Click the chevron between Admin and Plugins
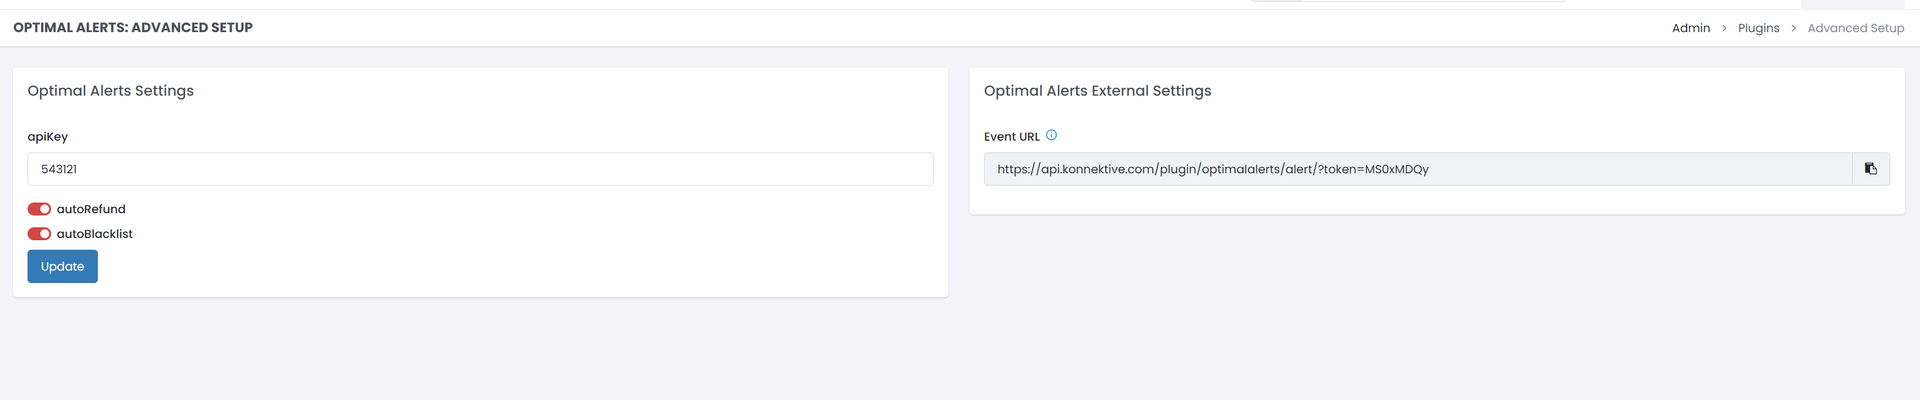Viewport: 1920px width, 400px height. point(1724,28)
